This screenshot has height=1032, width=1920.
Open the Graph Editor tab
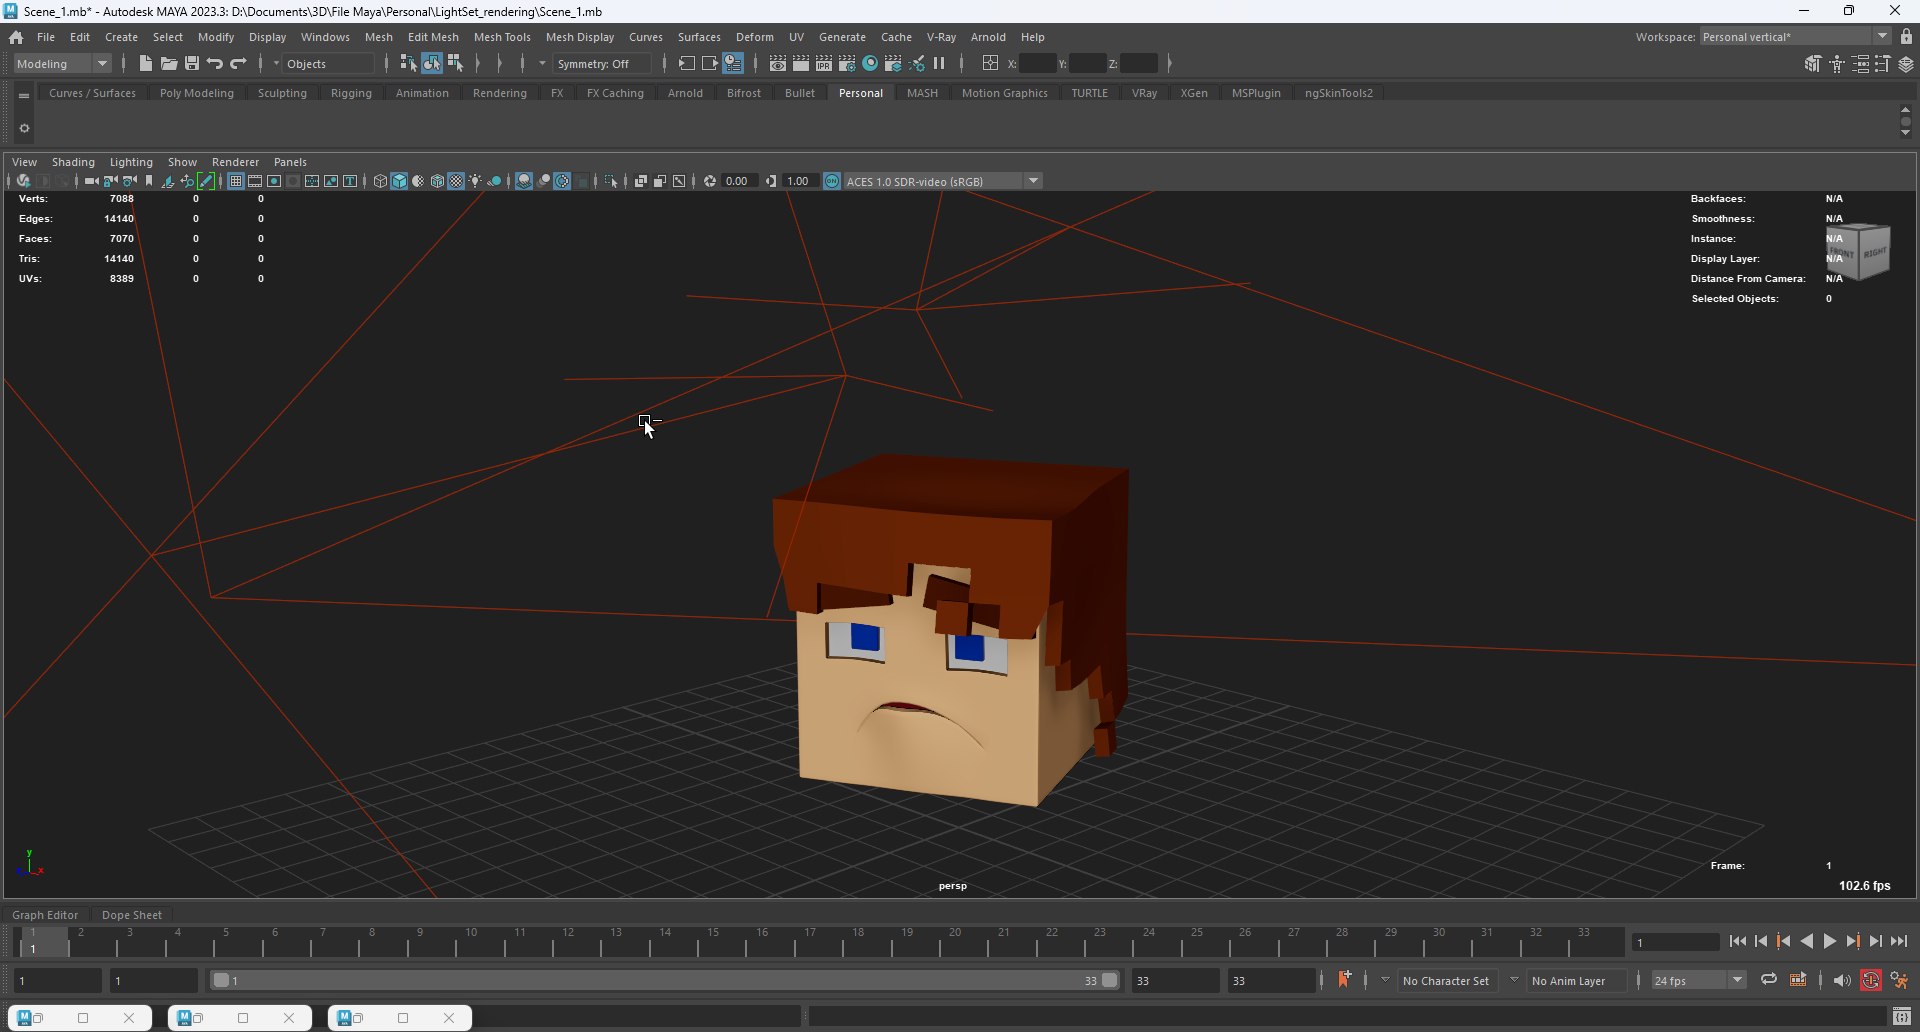45,915
